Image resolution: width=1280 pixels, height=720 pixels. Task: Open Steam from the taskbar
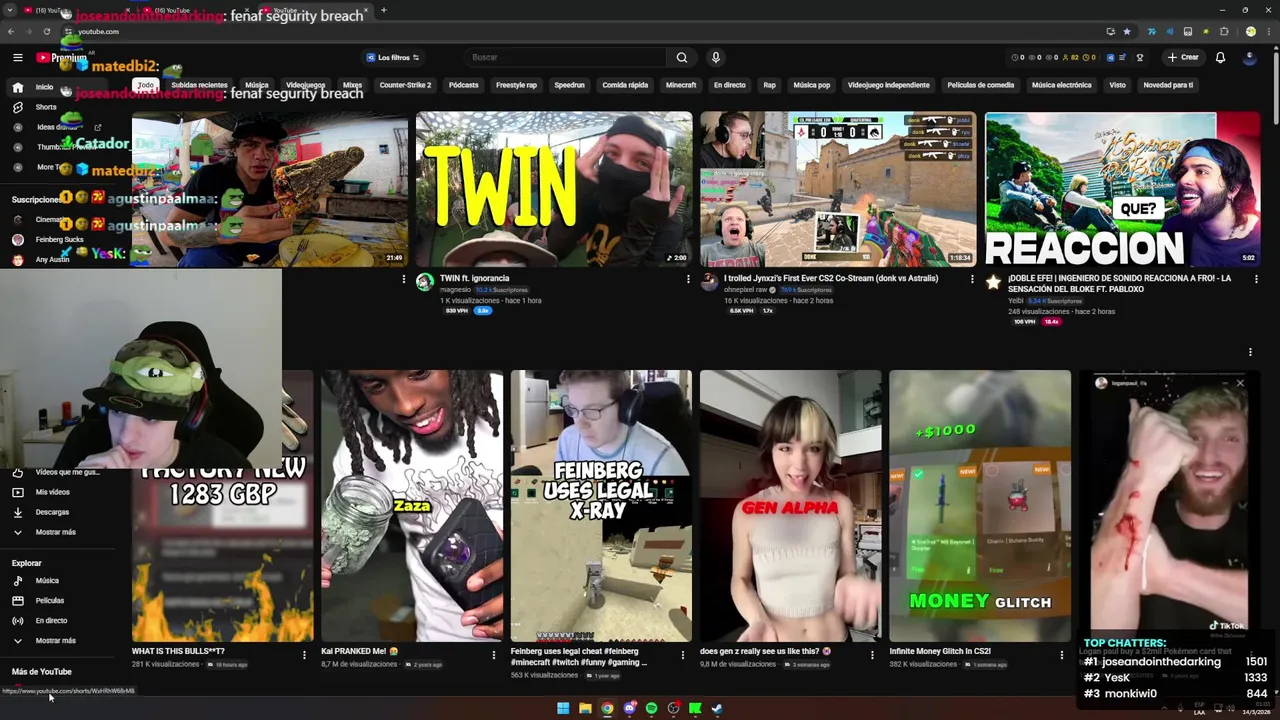pos(717,708)
